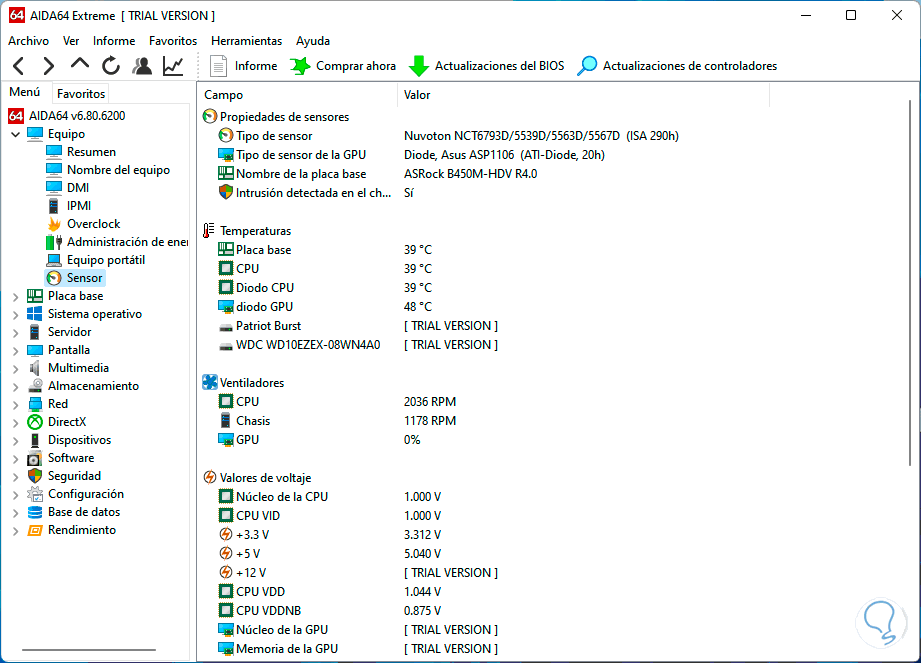The height and width of the screenshot is (663, 921).
Task: Click the Temperaturas thermometer icon
Action: tap(209, 231)
